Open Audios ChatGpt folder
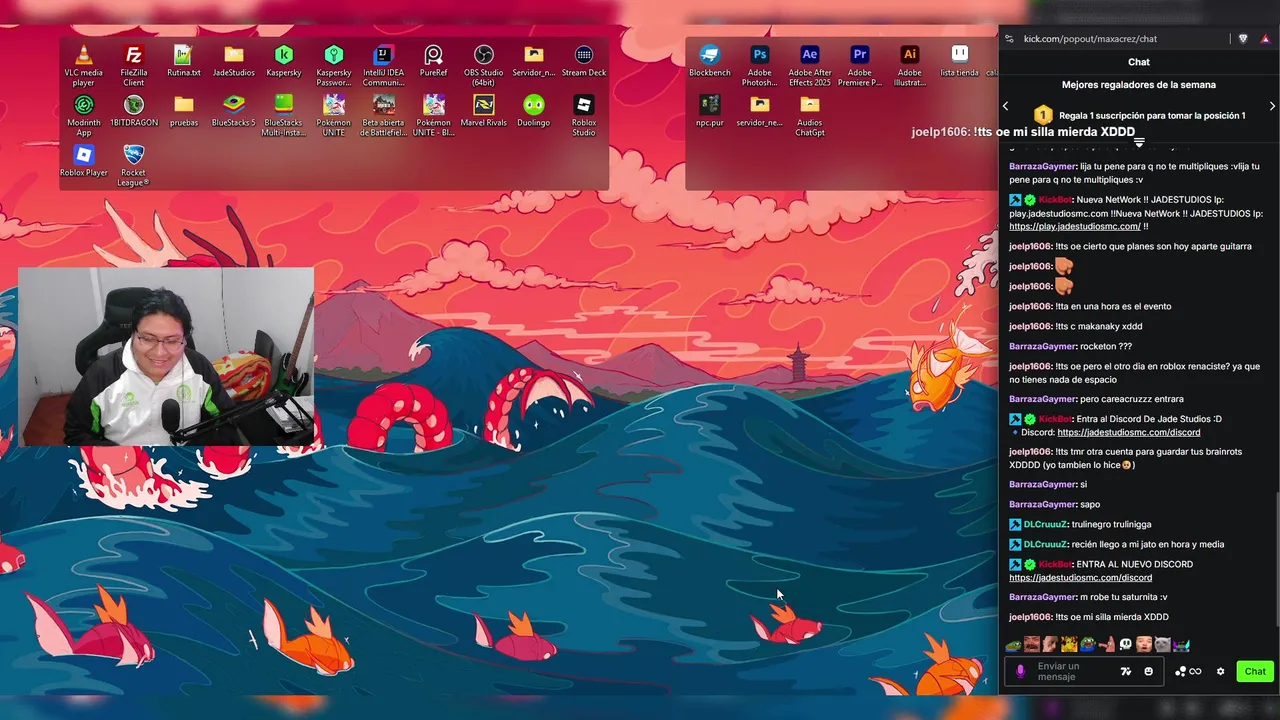Screen dimensions: 1280x720 click(x=809, y=115)
